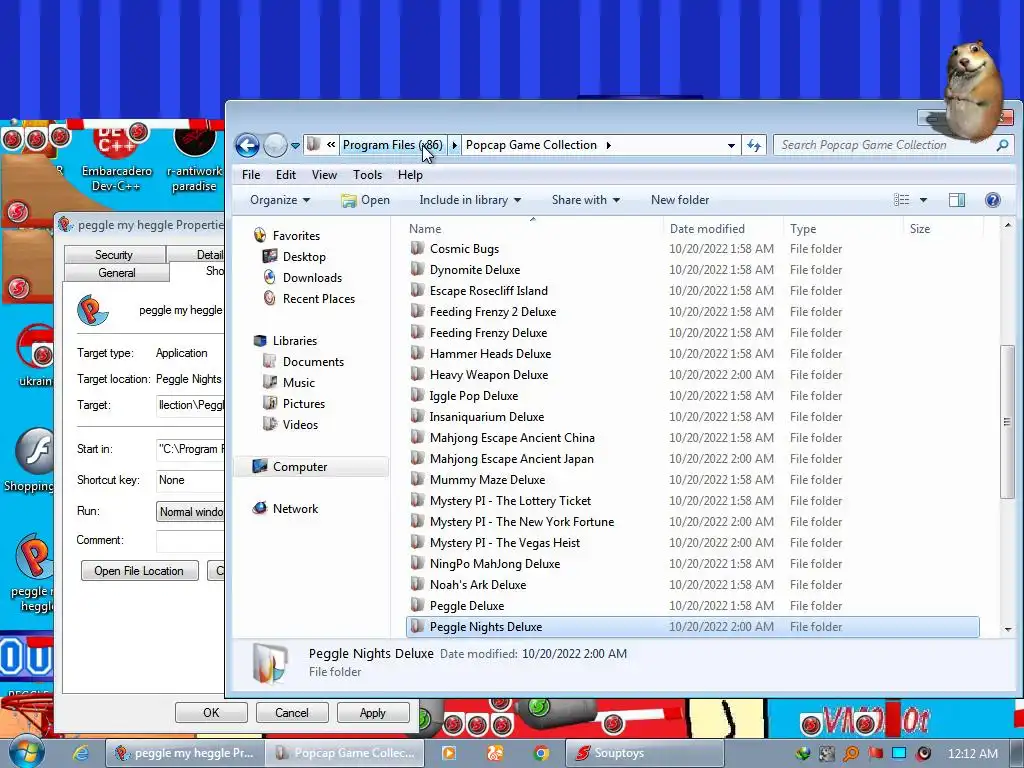The image size is (1024, 768).
Task: Launch Internet Explorer from taskbar
Action: (80, 753)
